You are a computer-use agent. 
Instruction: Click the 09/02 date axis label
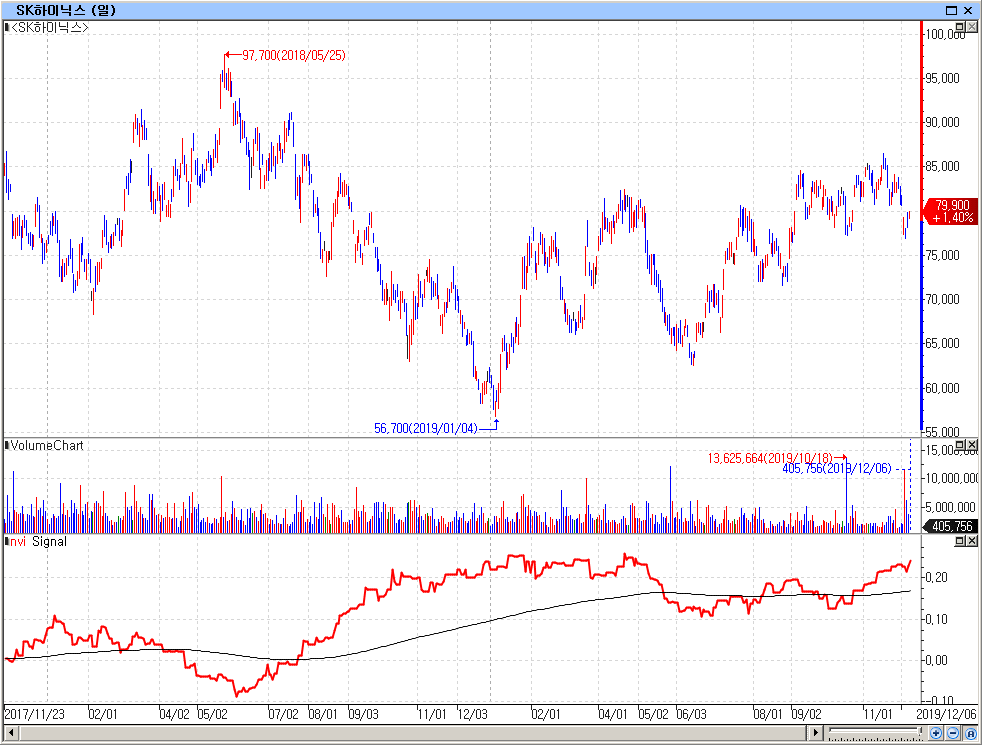click(807, 714)
